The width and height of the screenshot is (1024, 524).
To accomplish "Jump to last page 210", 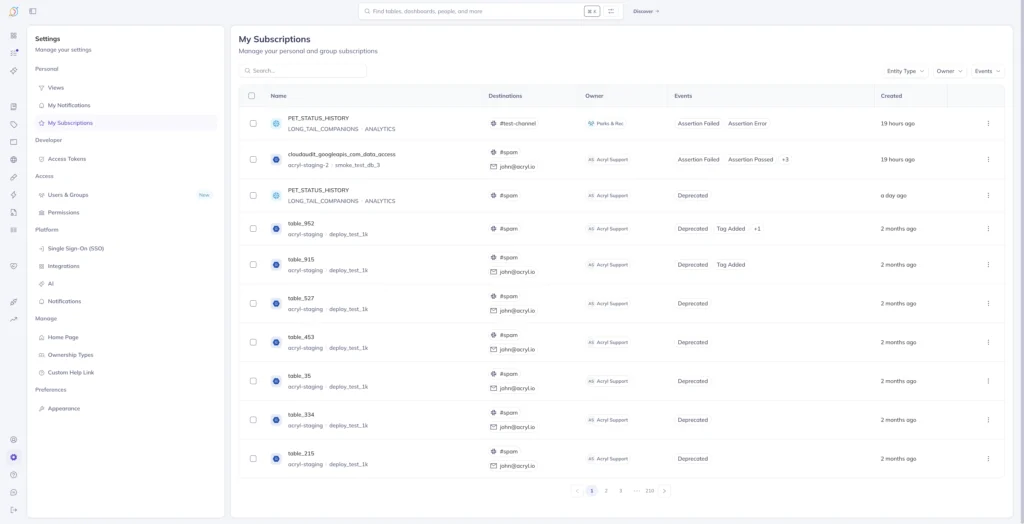I will [x=650, y=491].
